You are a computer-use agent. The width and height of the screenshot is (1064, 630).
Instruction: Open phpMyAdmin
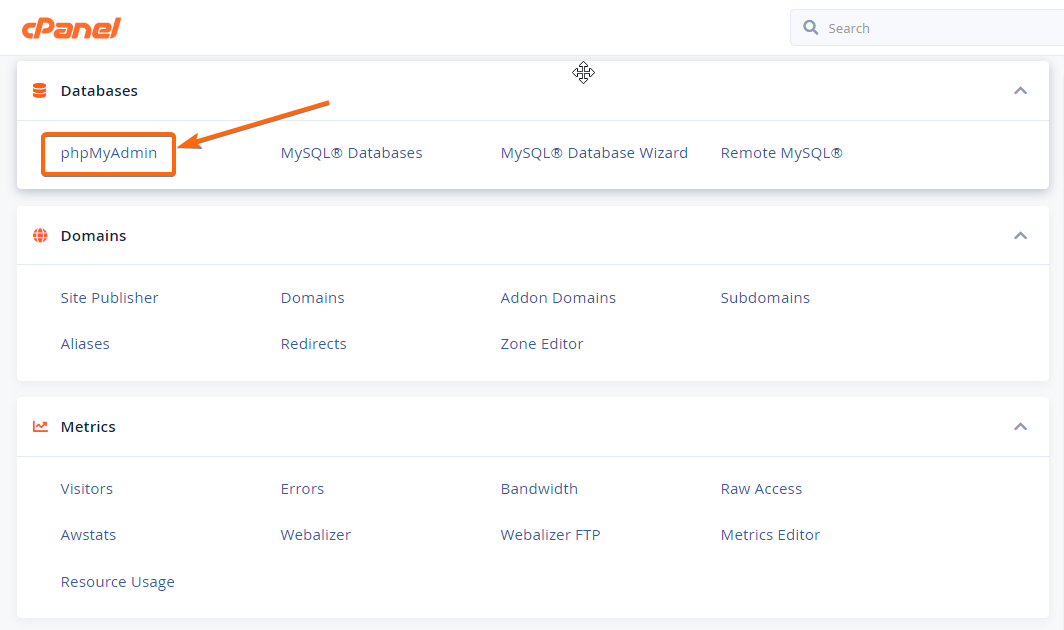(109, 153)
